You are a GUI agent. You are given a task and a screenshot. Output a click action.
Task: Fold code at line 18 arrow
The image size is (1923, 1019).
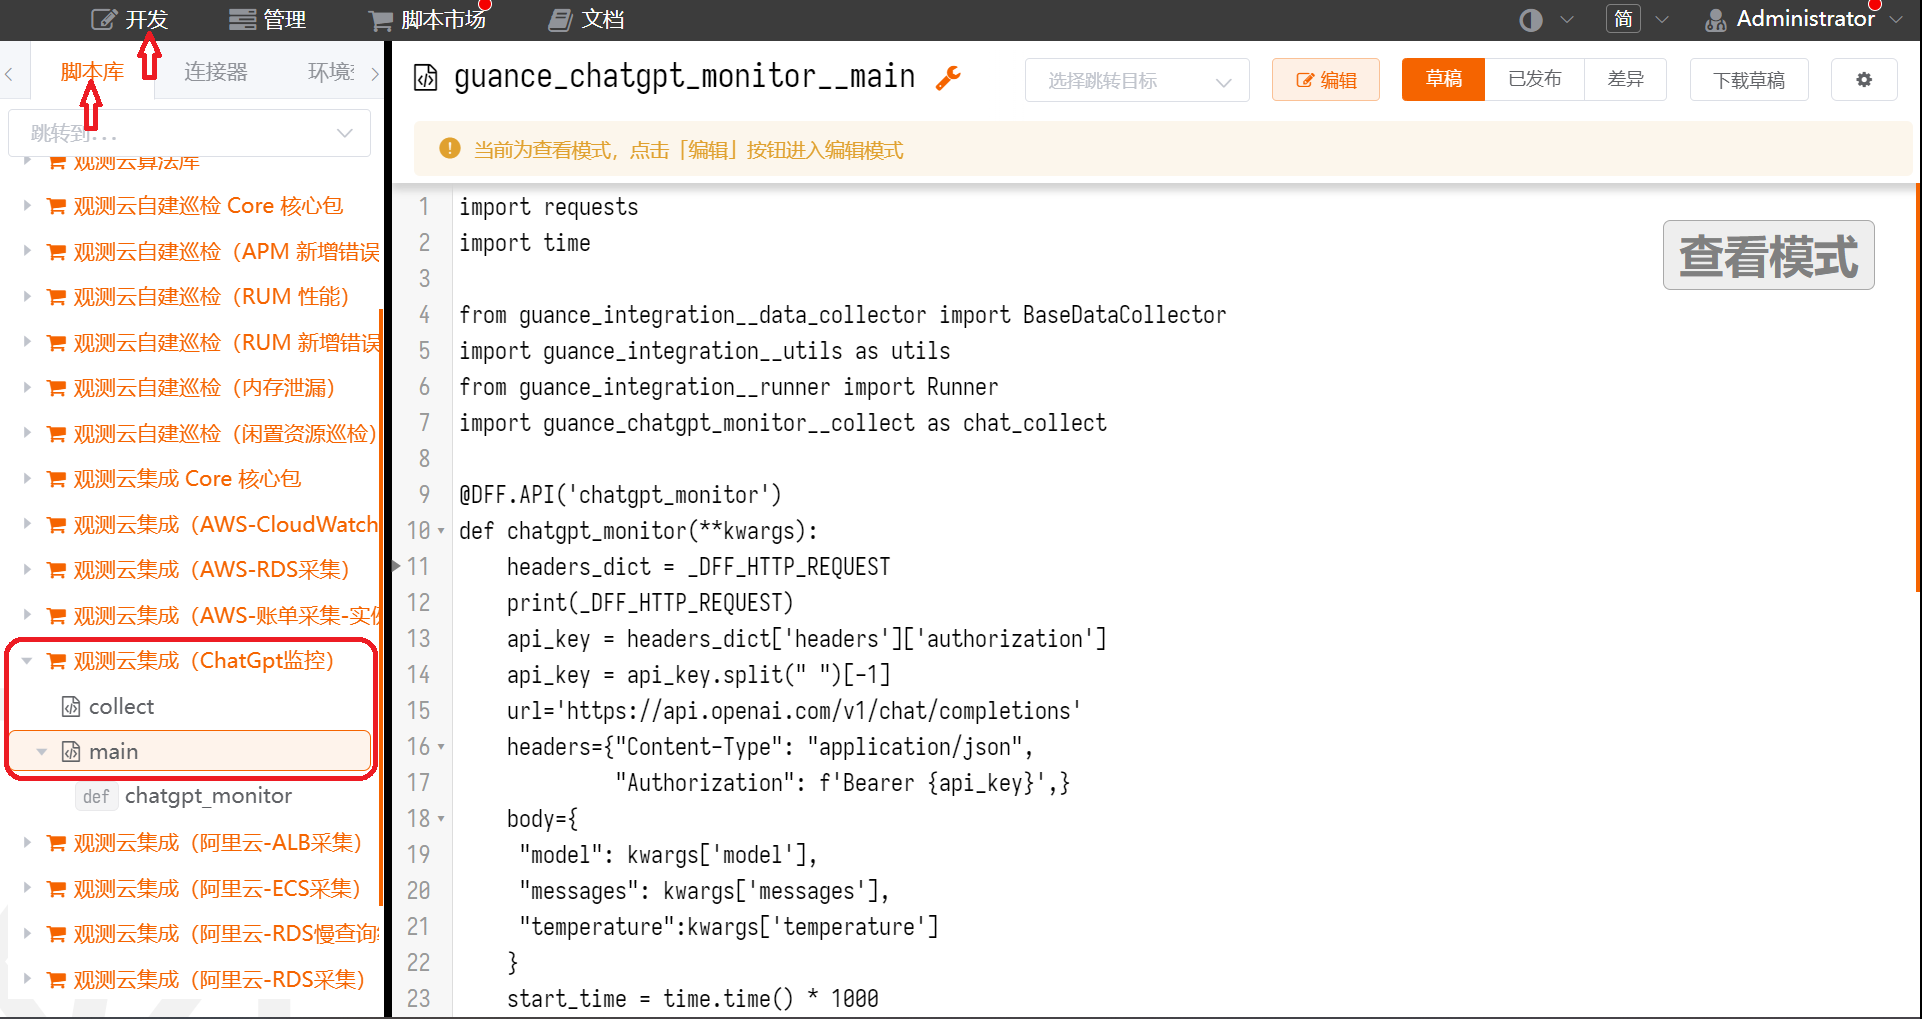coord(441,819)
